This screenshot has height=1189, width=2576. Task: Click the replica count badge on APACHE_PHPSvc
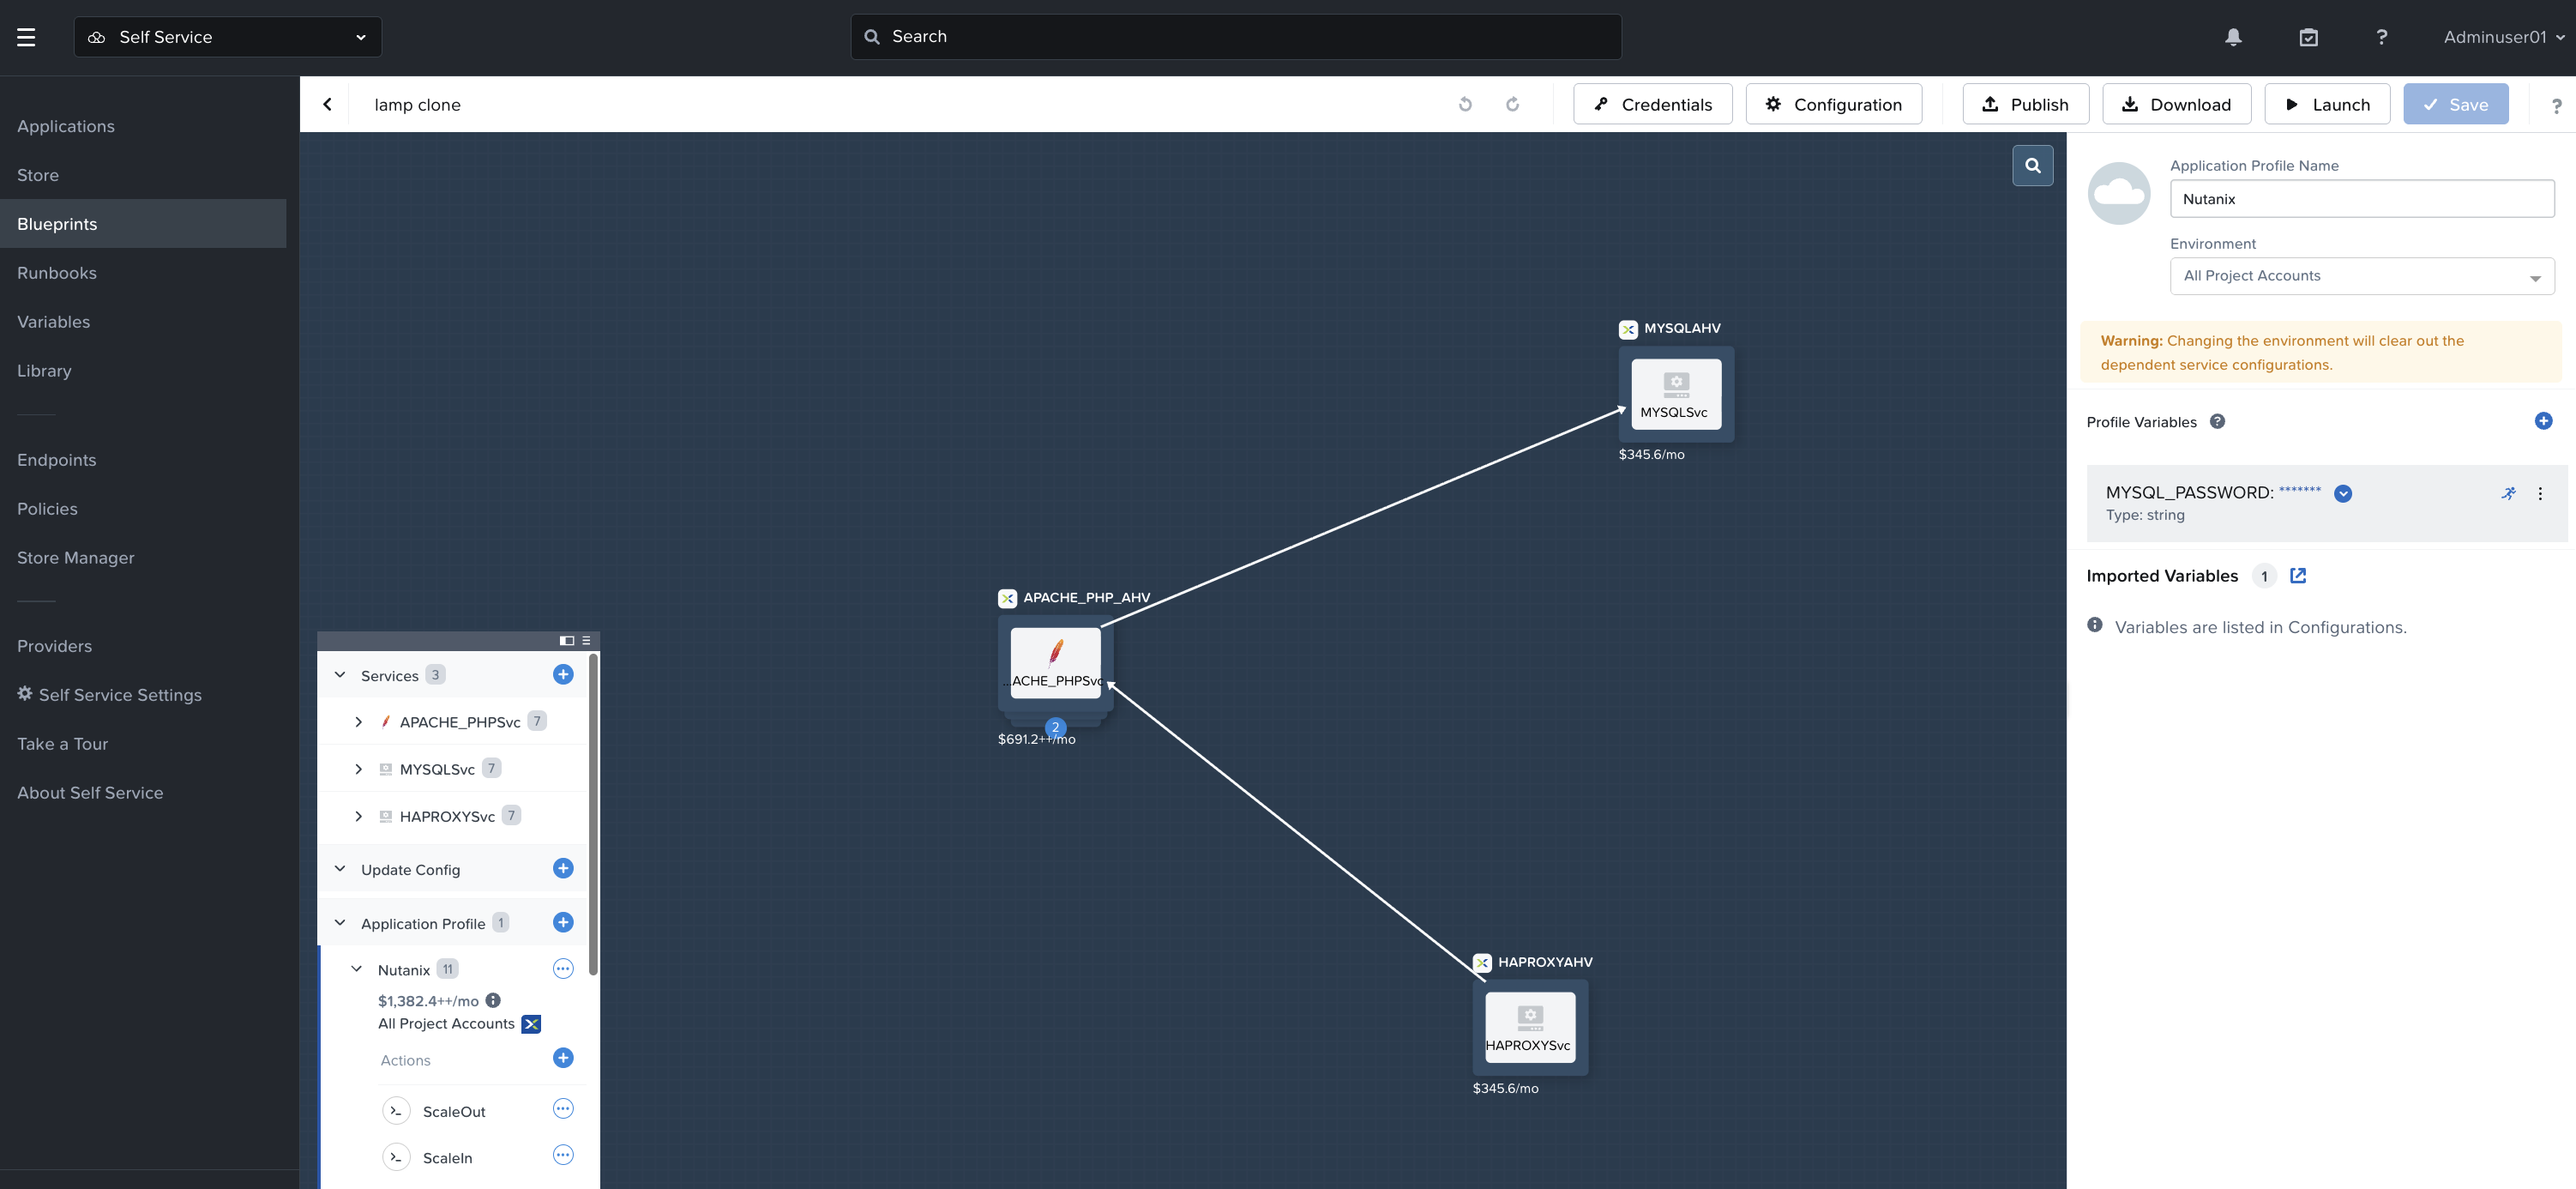[1055, 727]
